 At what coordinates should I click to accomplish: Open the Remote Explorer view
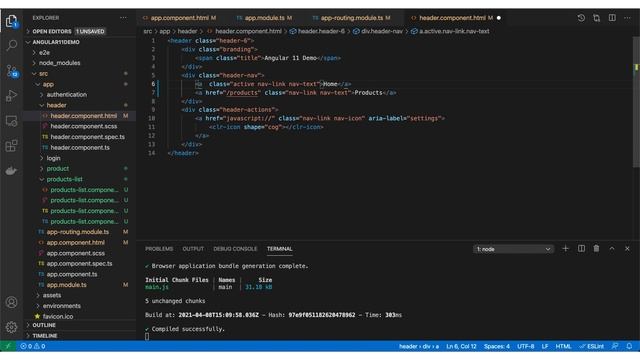[x=11, y=121]
